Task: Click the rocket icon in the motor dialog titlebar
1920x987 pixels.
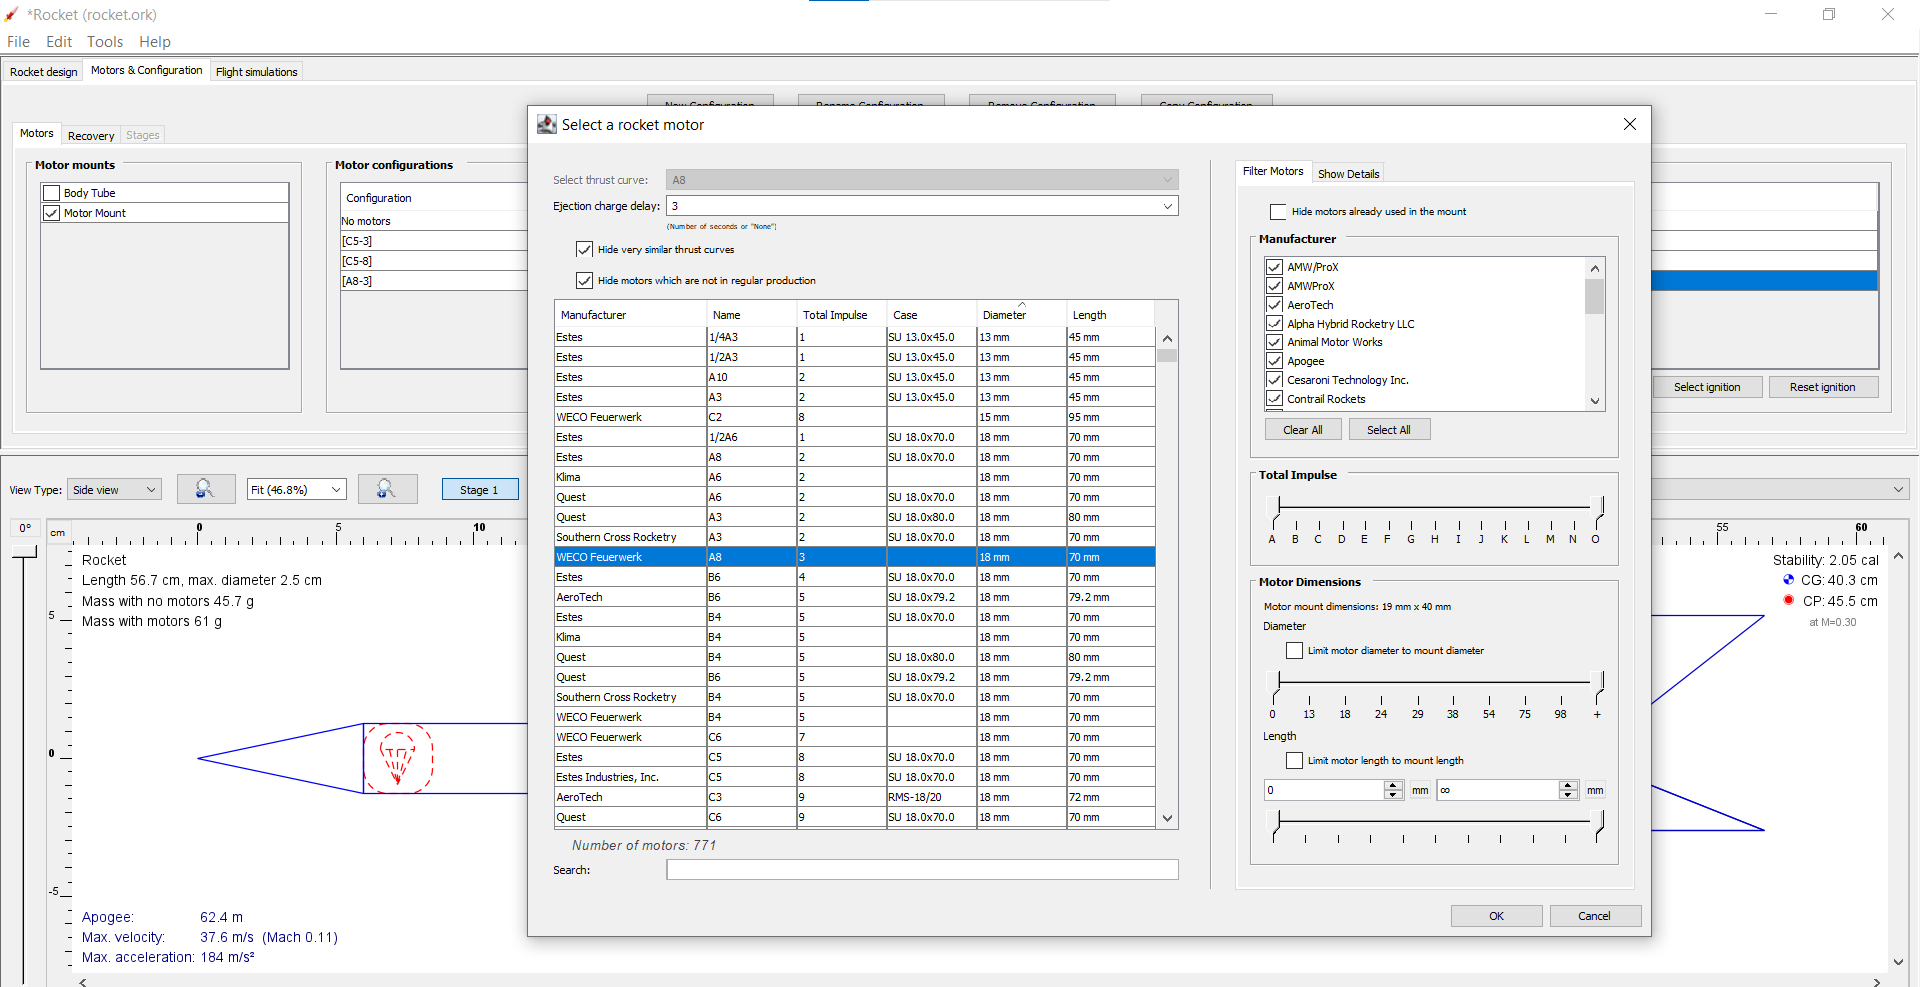Action: click(x=547, y=124)
